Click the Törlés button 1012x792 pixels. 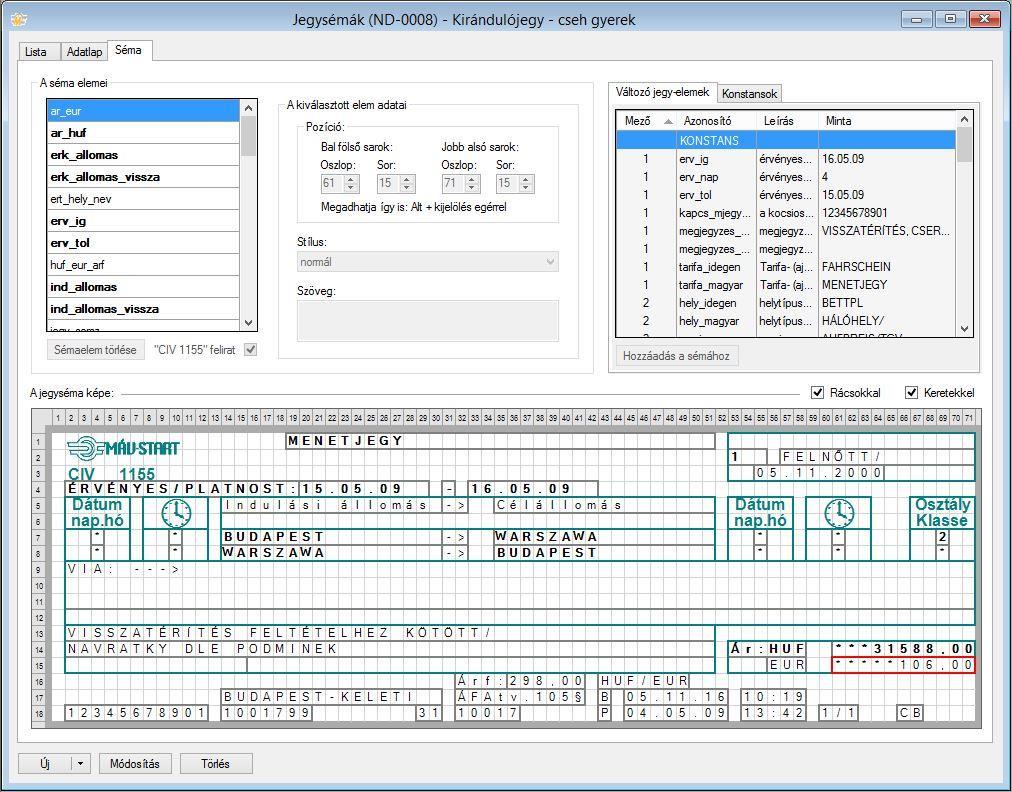tap(216, 764)
